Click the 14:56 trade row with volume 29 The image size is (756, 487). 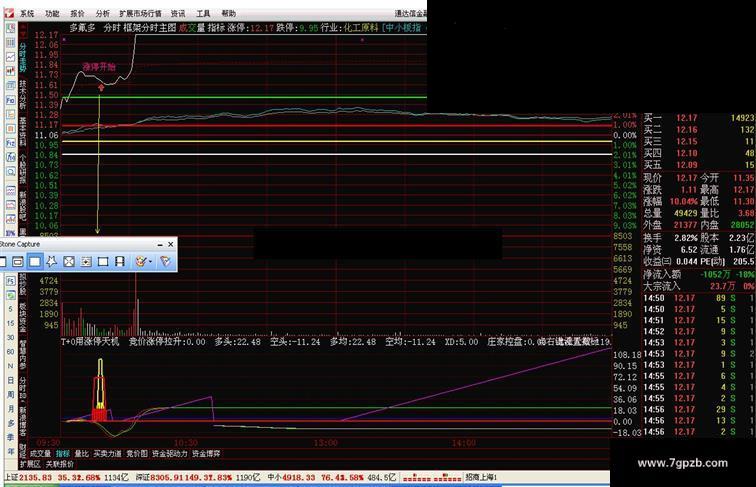[x=698, y=409]
